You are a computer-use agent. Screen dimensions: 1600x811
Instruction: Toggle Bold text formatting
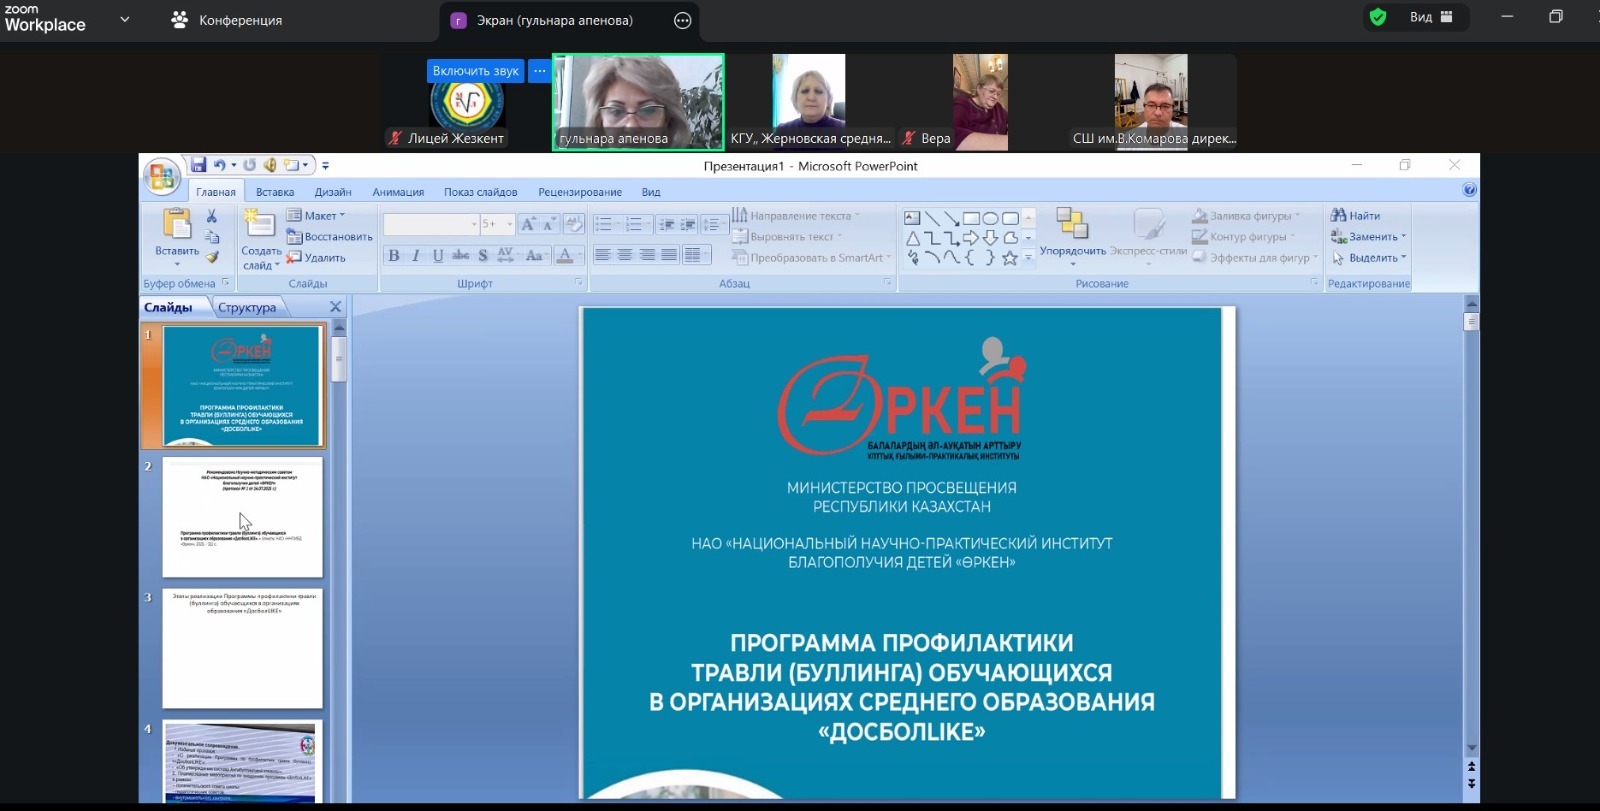pos(394,256)
